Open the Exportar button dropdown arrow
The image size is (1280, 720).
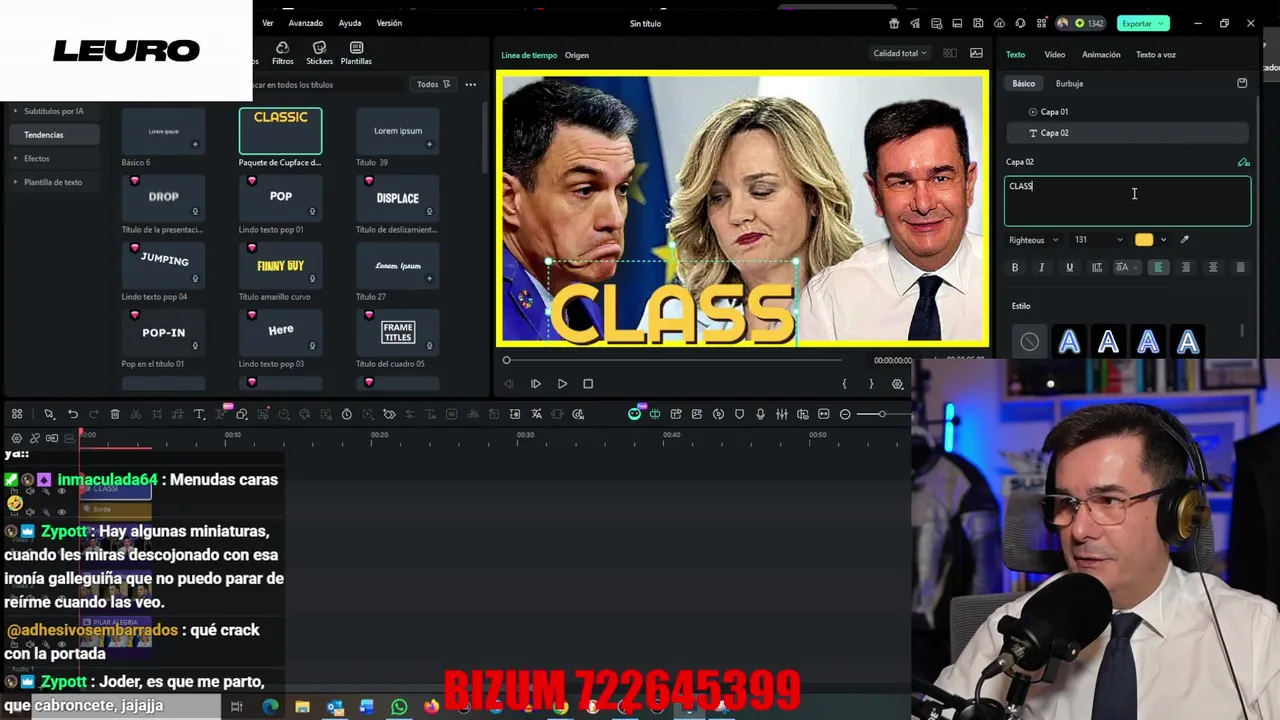coord(1161,23)
